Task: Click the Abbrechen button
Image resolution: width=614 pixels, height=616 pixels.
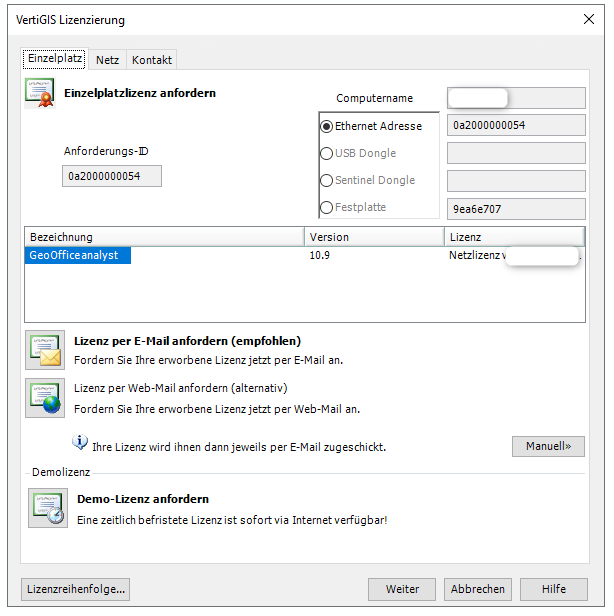Action: point(478,589)
